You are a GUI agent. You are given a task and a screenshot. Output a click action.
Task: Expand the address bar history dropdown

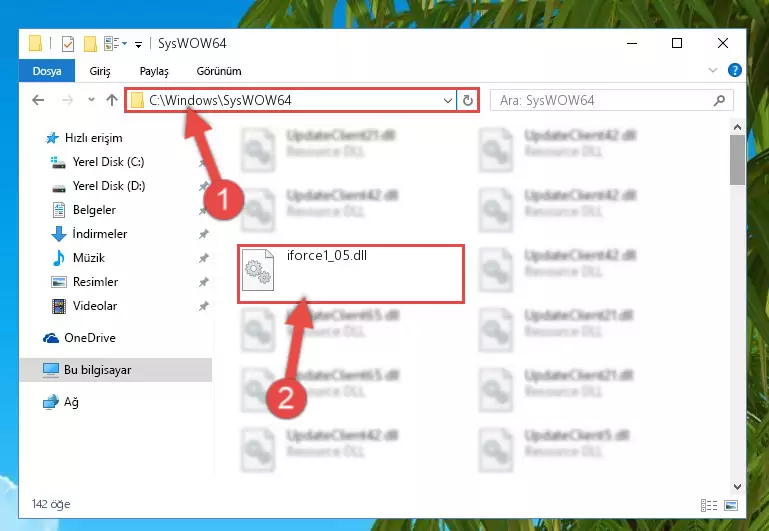point(447,101)
